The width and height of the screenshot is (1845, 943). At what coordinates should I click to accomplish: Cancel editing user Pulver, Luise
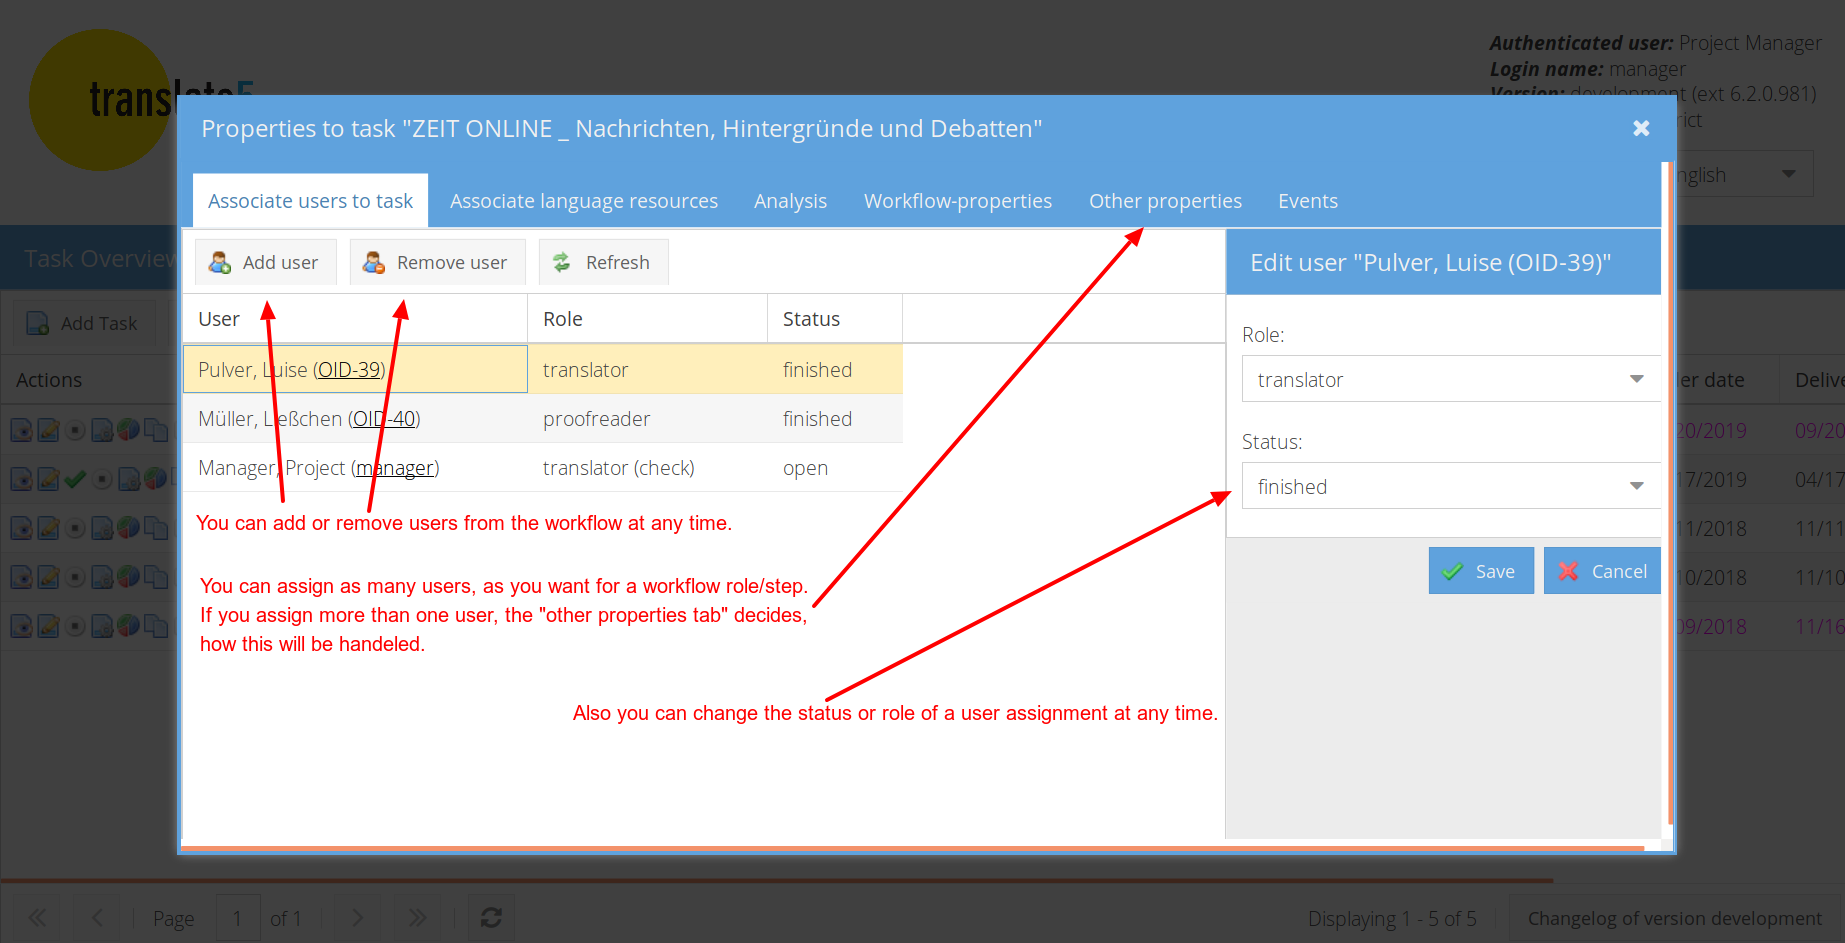coord(1602,571)
